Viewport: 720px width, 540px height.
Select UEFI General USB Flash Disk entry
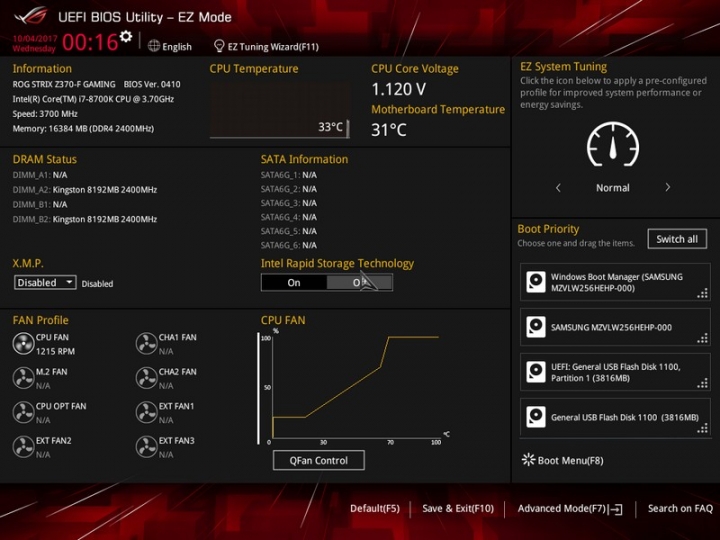point(615,372)
